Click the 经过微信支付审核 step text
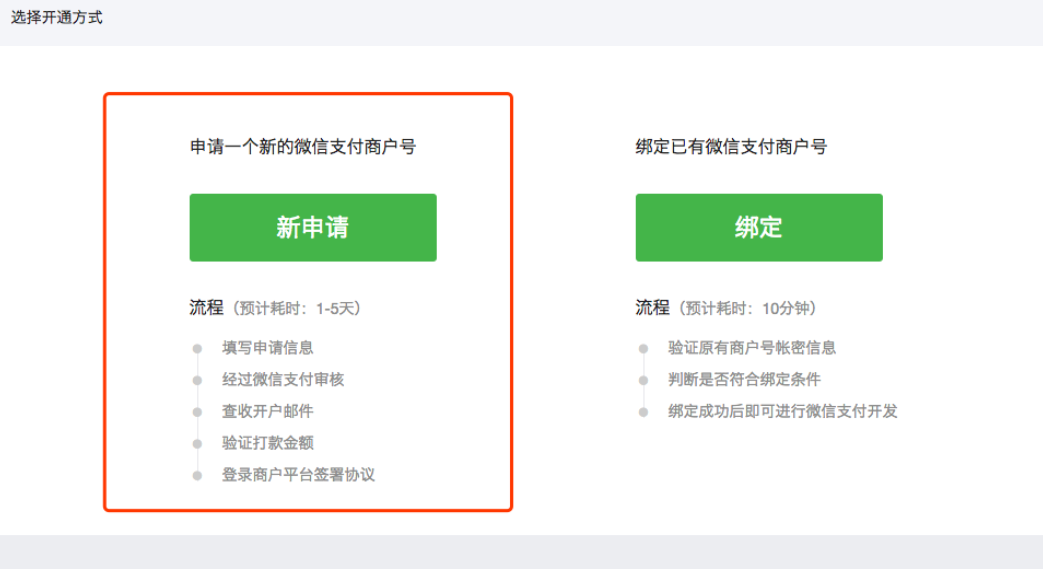The height and width of the screenshot is (573, 1043). click(x=283, y=379)
